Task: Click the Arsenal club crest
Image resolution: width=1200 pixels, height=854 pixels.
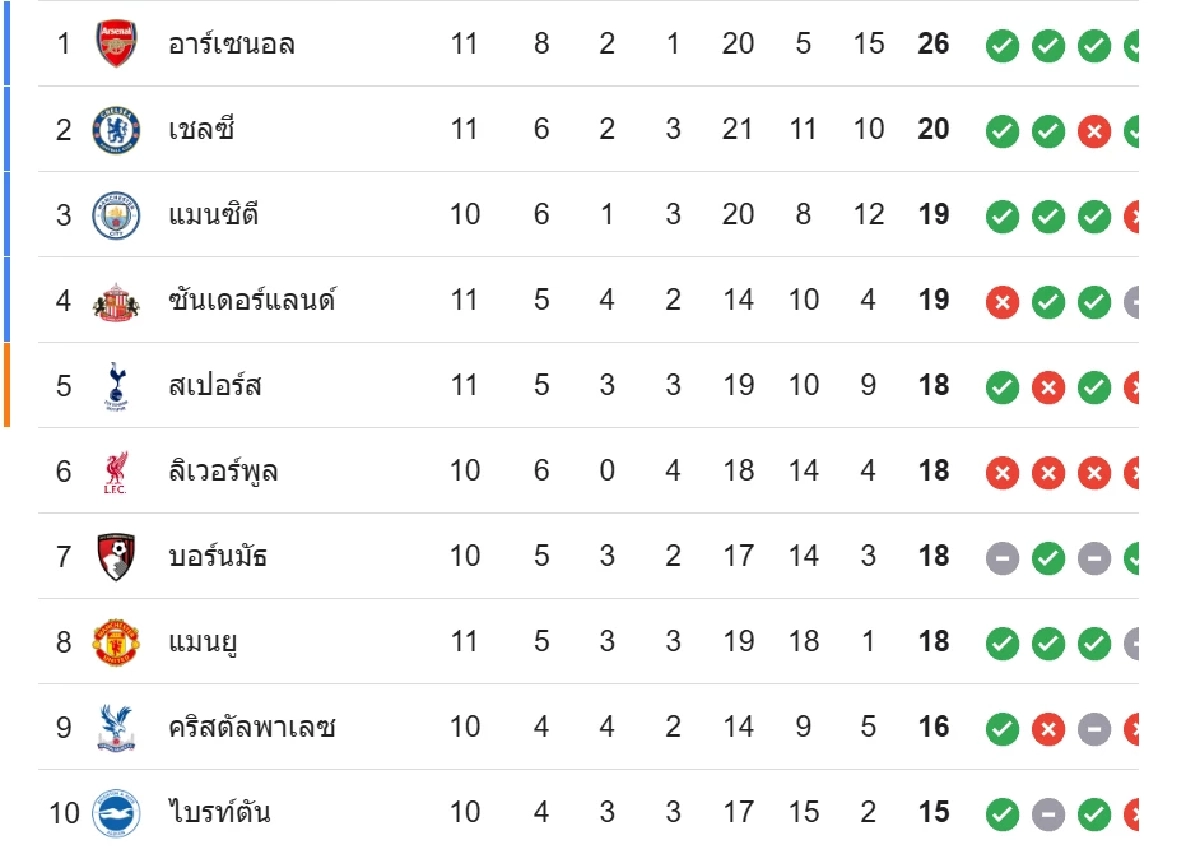Action: [x=116, y=44]
